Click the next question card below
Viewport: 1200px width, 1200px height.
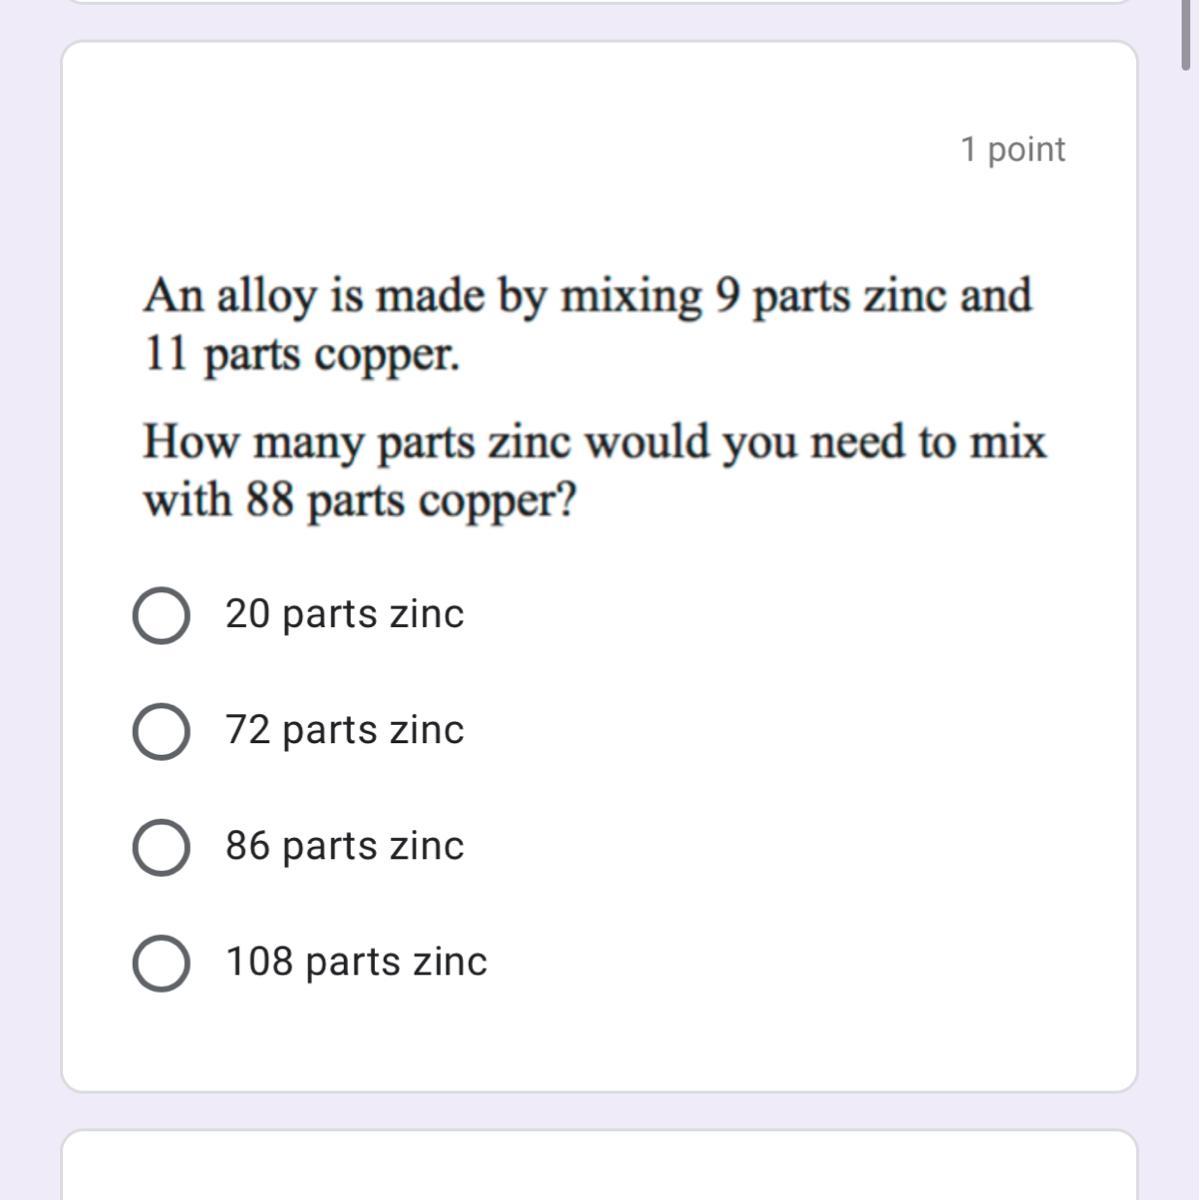coord(600,1168)
